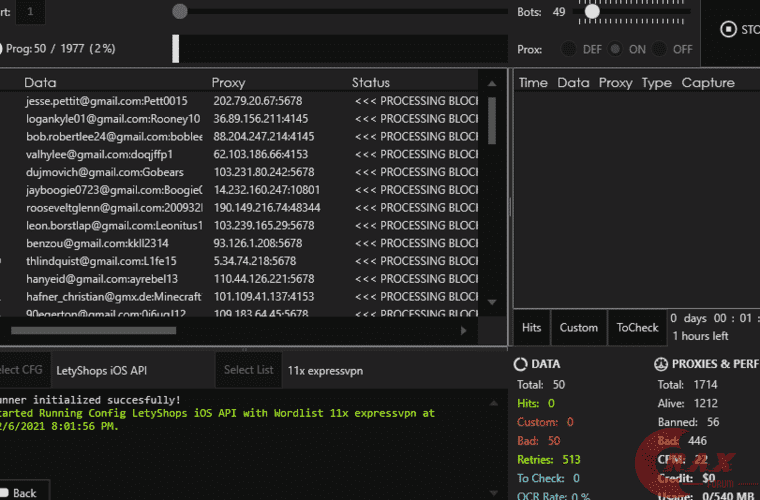Sort results by Capture column header
The height and width of the screenshot is (500, 760).
pyautogui.click(x=708, y=82)
